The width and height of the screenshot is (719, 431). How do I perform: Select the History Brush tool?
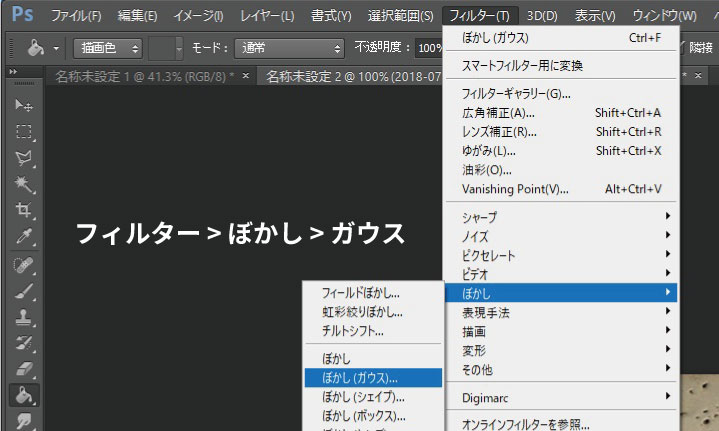[x=23, y=343]
